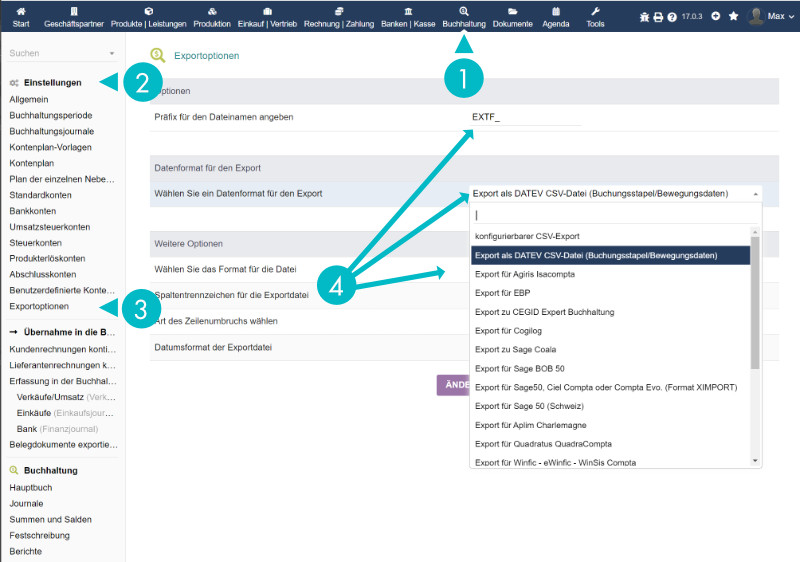Open Banken | Kasse module
Screen dimensions: 800x562
(408, 17)
